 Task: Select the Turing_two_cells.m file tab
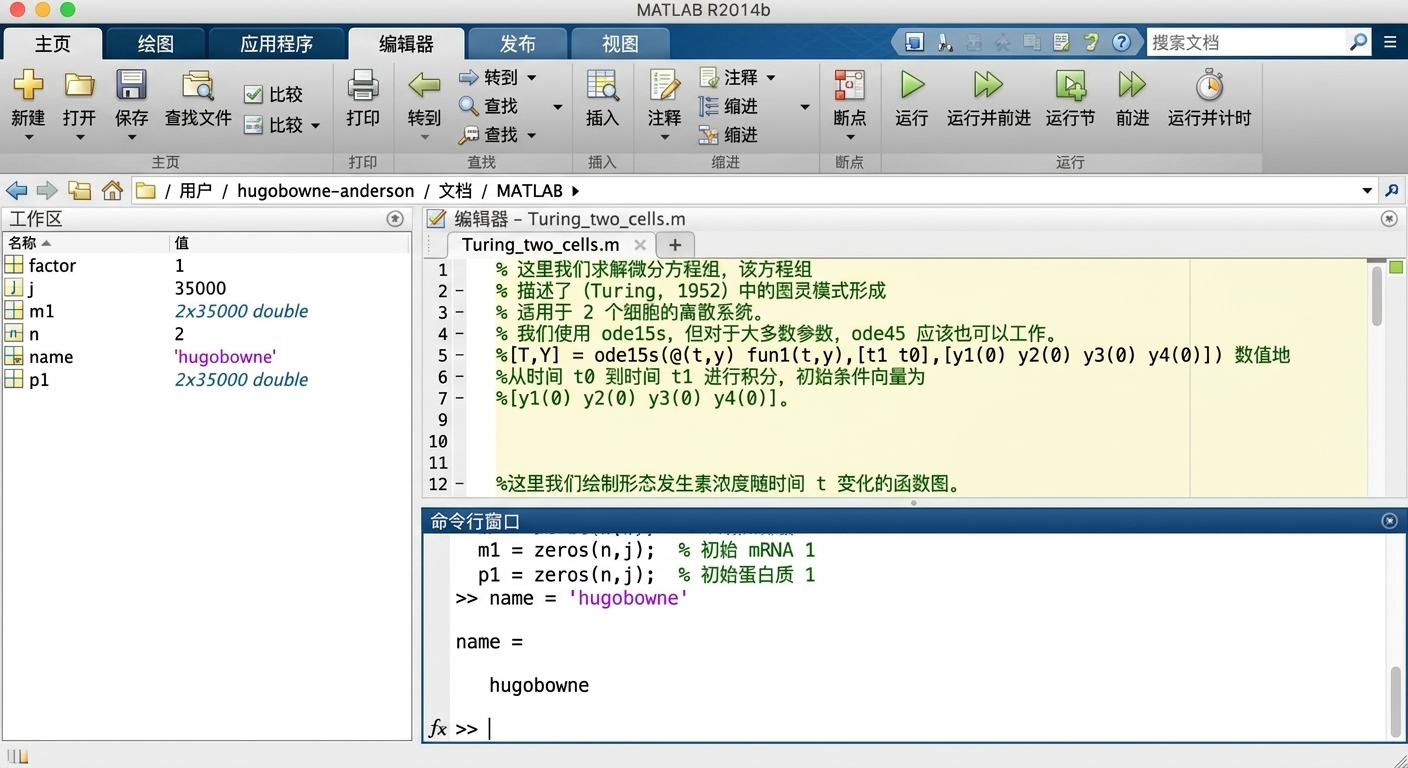point(541,245)
